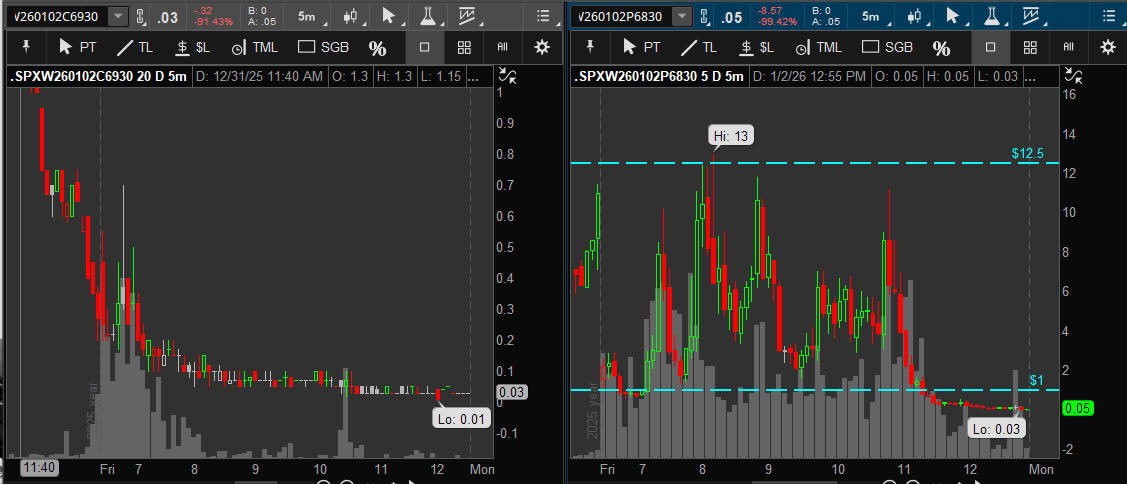Switch to grid view layout in left chart
The width and height of the screenshot is (1127, 484).
point(464,47)
